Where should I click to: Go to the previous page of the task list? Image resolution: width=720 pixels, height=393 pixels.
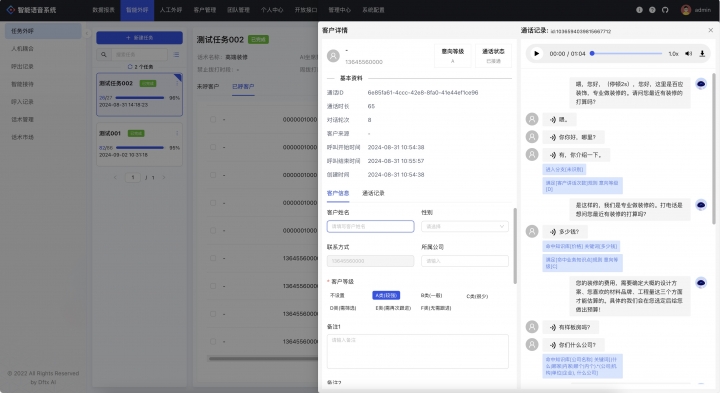[115, 177]
